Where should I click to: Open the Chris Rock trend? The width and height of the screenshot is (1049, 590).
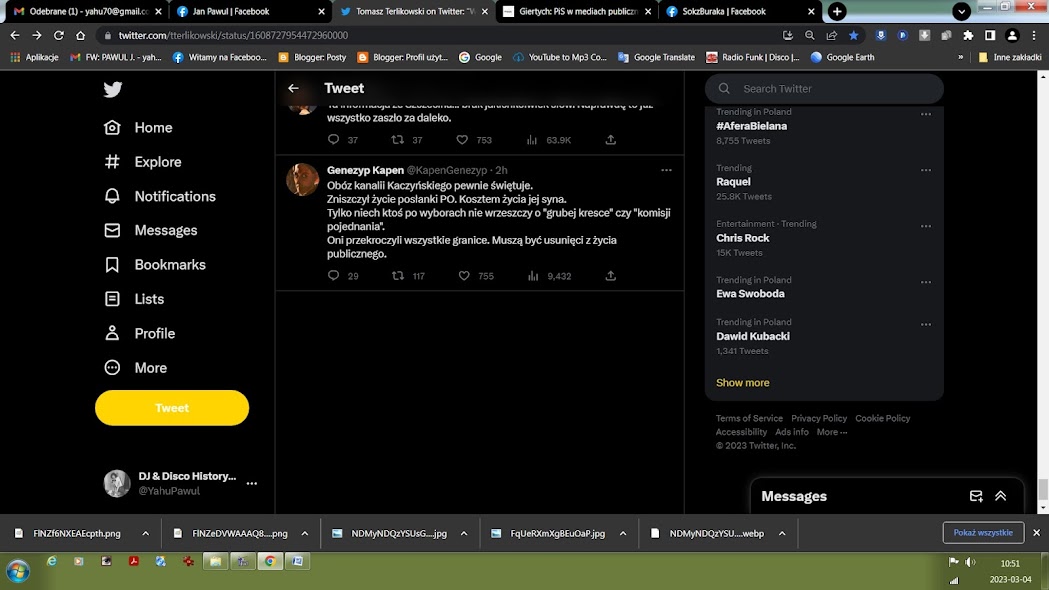(743, 238)
